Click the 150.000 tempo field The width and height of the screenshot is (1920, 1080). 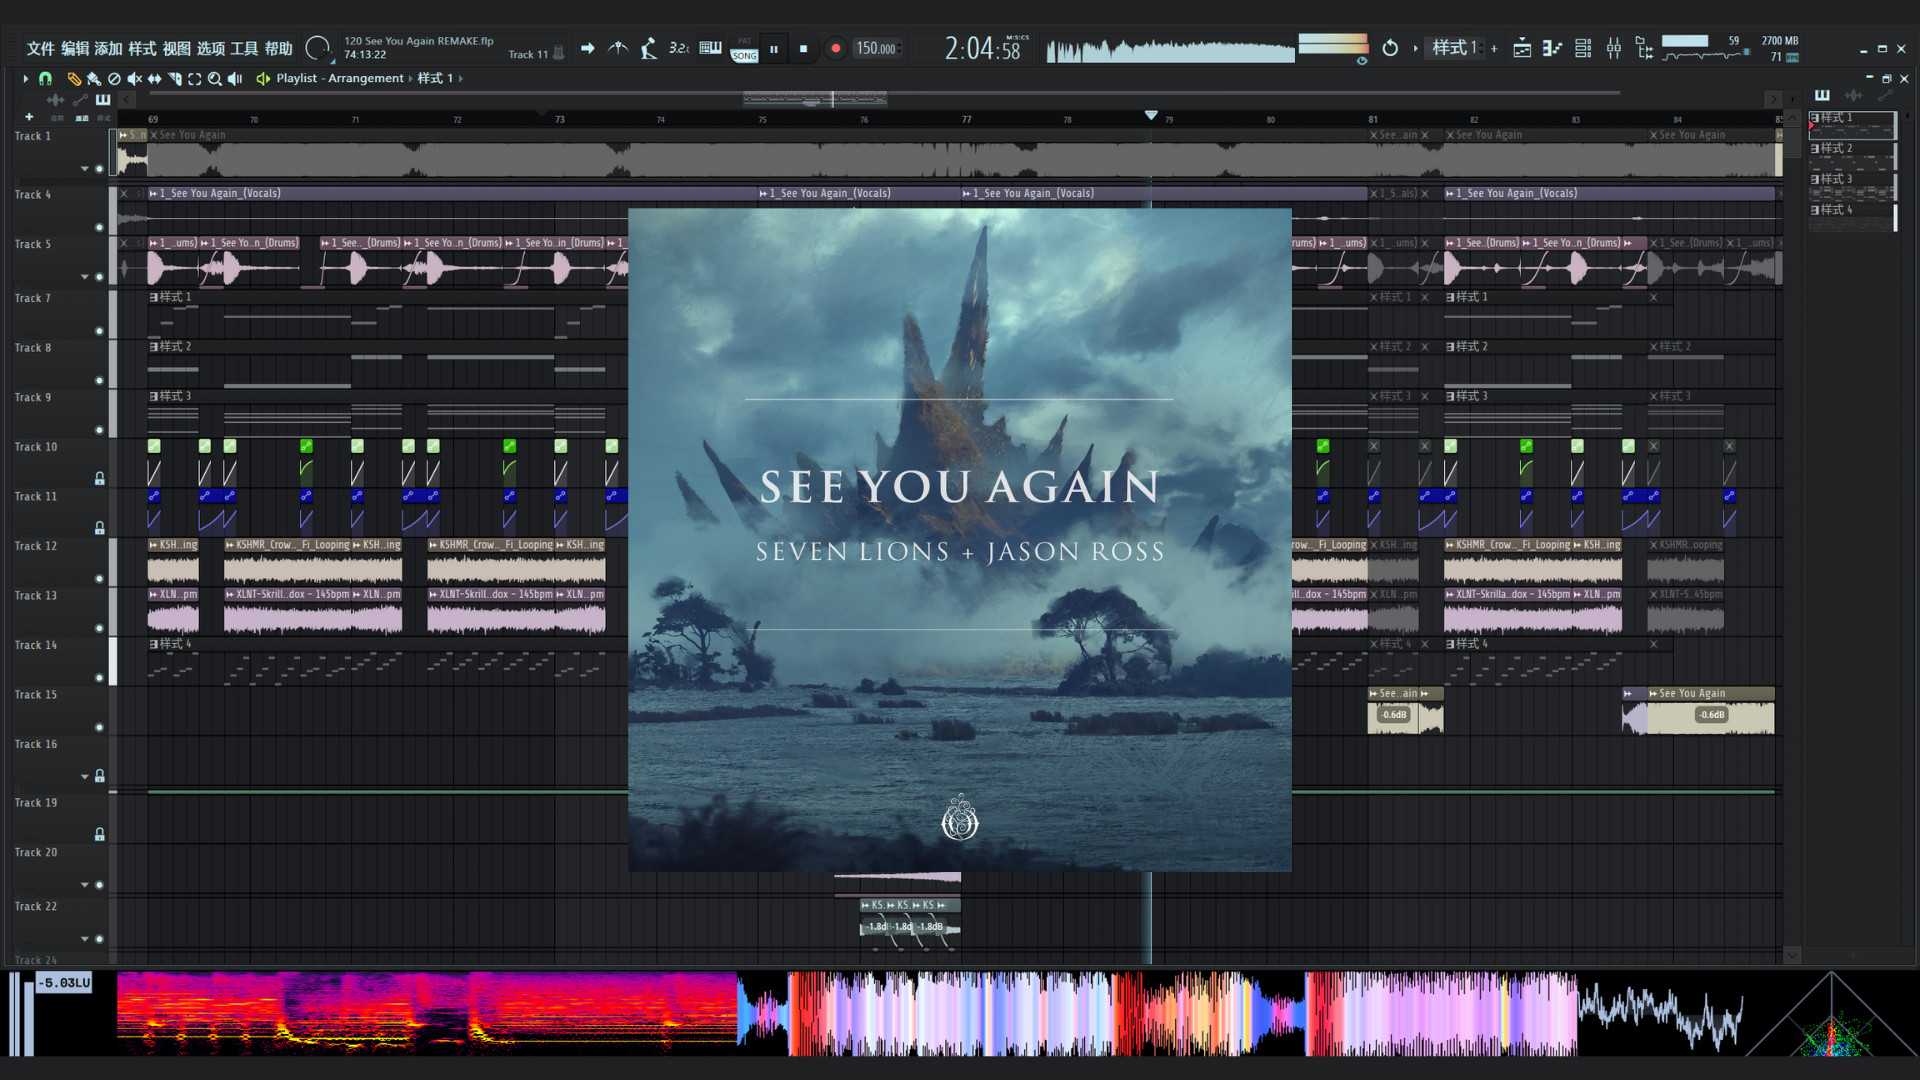[877, 48]
